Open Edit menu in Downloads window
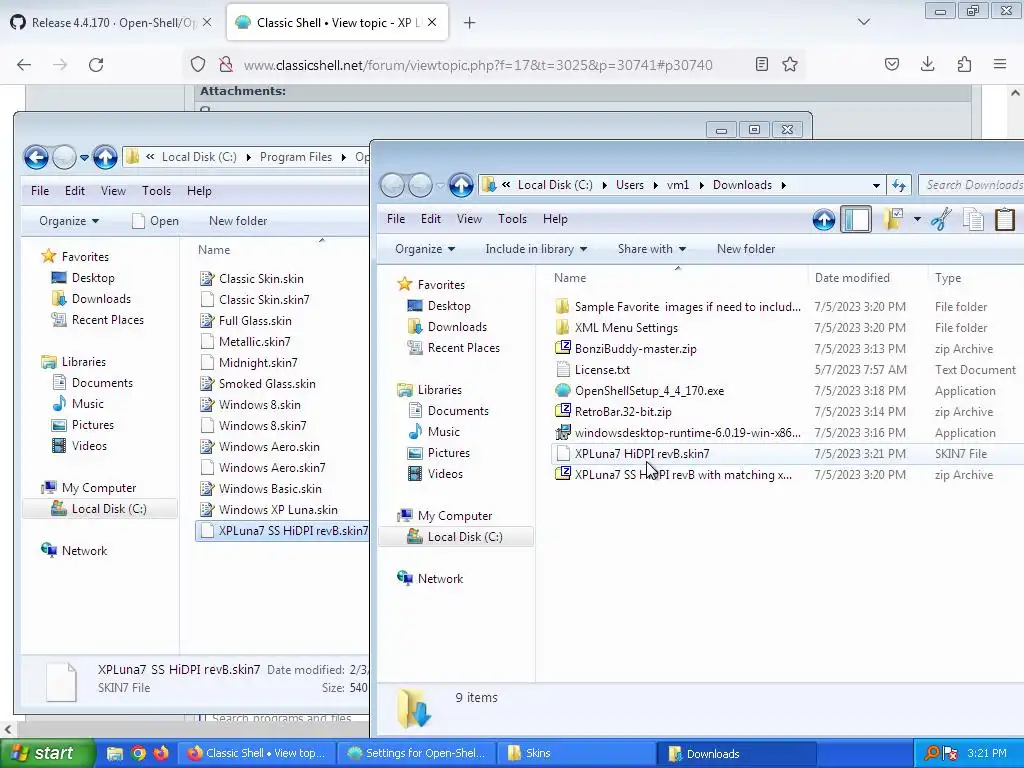This screenshot has width=1024, height=768. pos(430,219)
